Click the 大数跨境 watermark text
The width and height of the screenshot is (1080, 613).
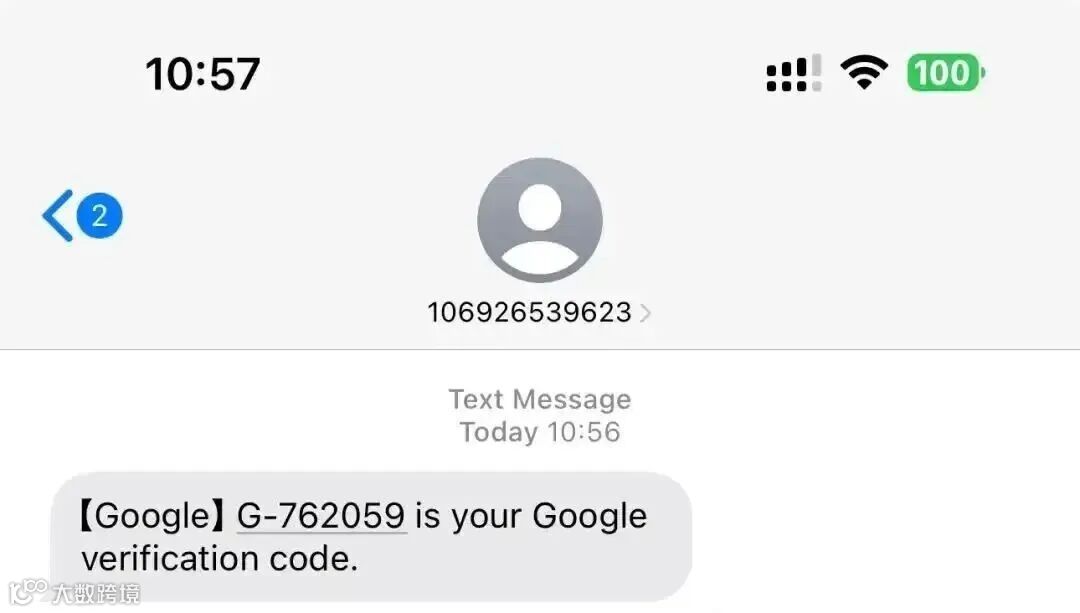tap(96, 594)
